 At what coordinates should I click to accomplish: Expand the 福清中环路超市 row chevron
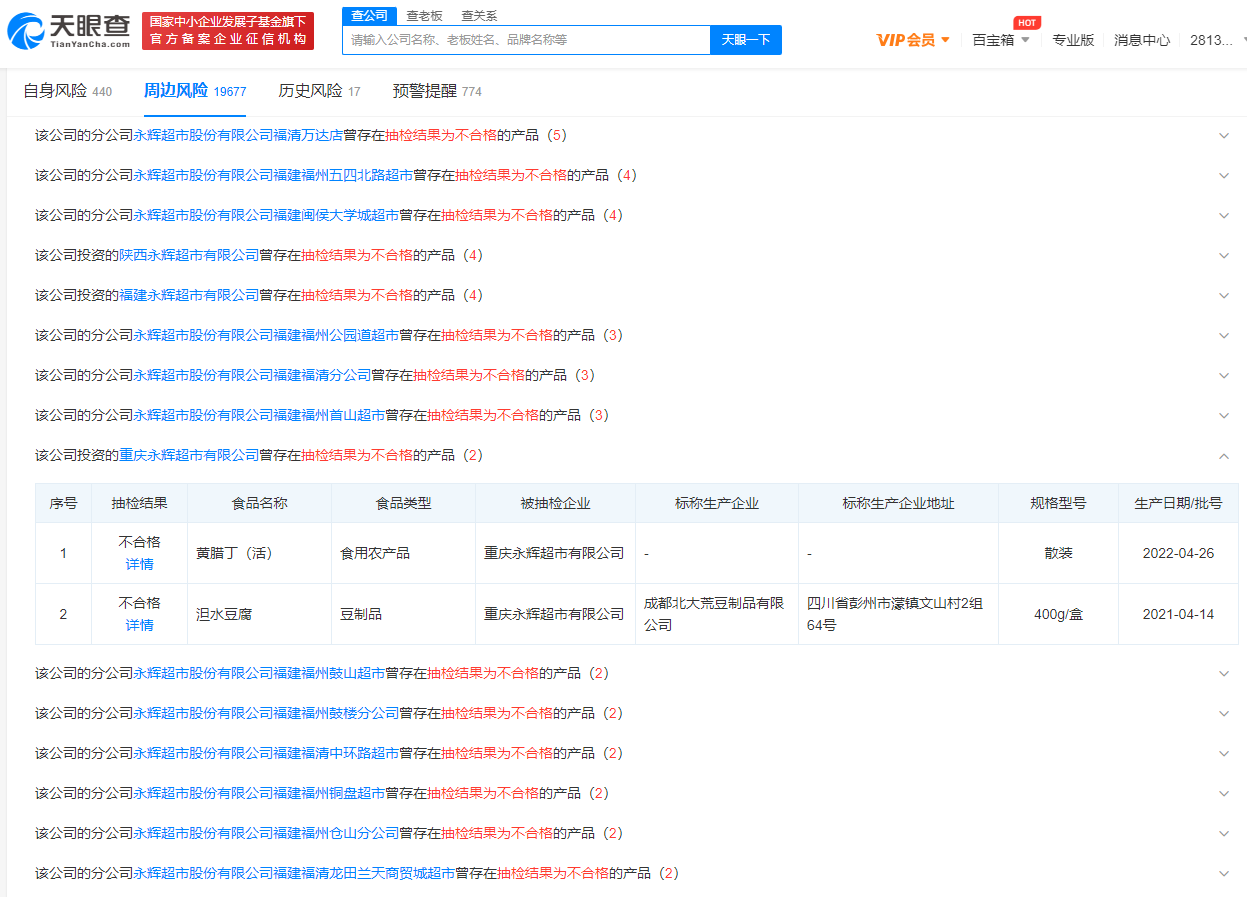(1224, 753)
